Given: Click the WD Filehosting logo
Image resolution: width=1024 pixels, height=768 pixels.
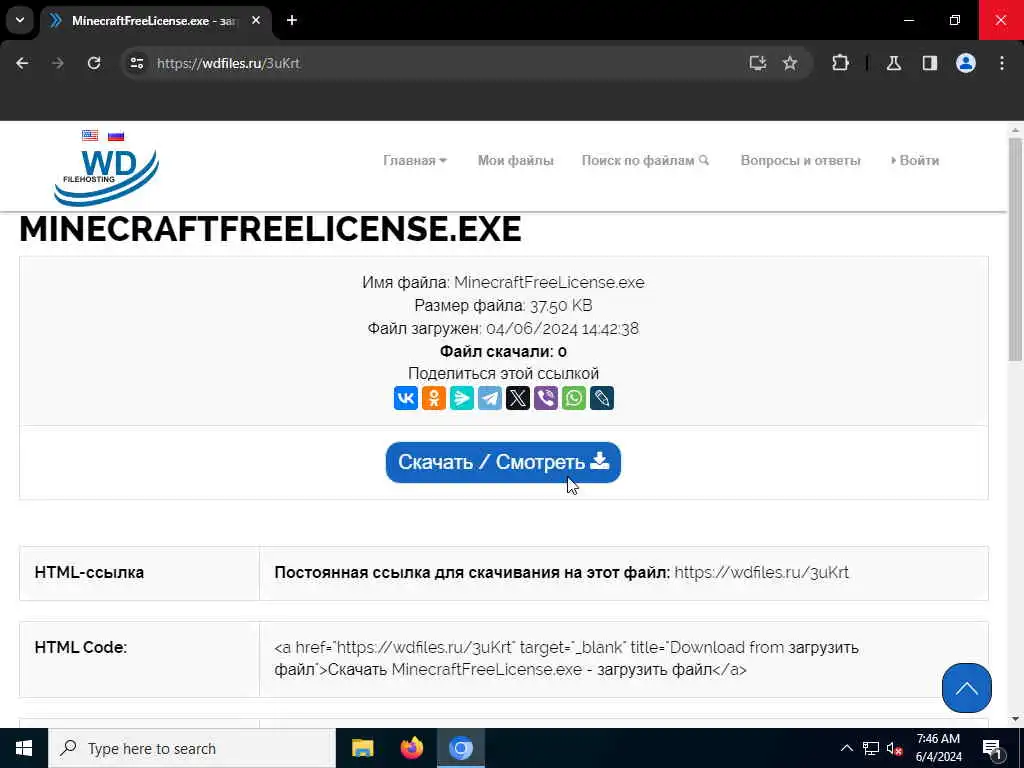Looking at the screenshot, I should pos(106,177).
